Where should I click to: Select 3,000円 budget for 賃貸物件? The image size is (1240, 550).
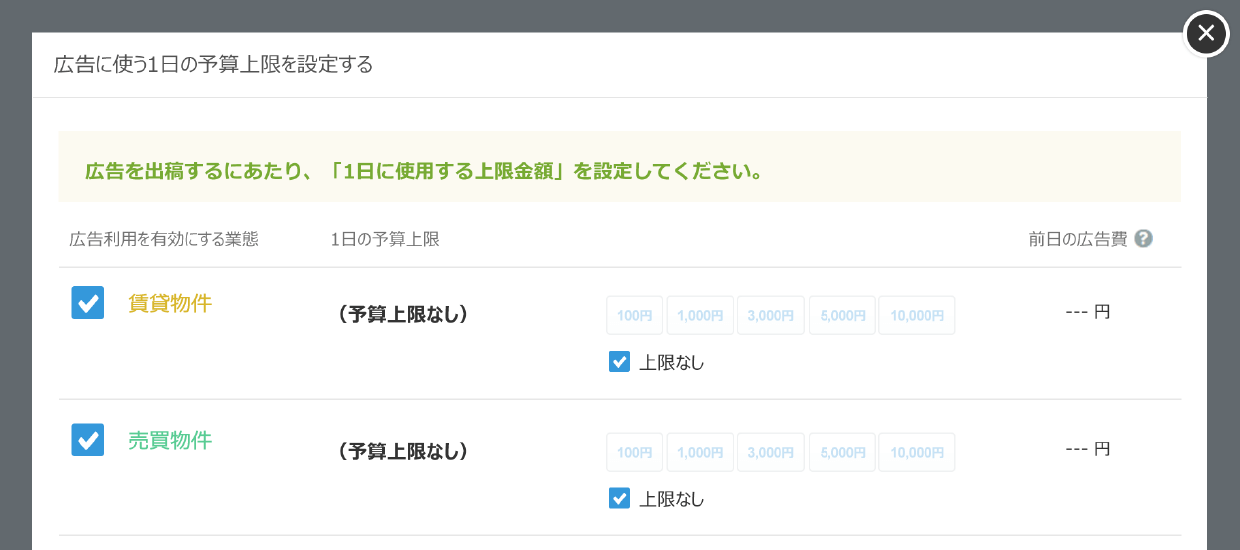coord(770,315)
